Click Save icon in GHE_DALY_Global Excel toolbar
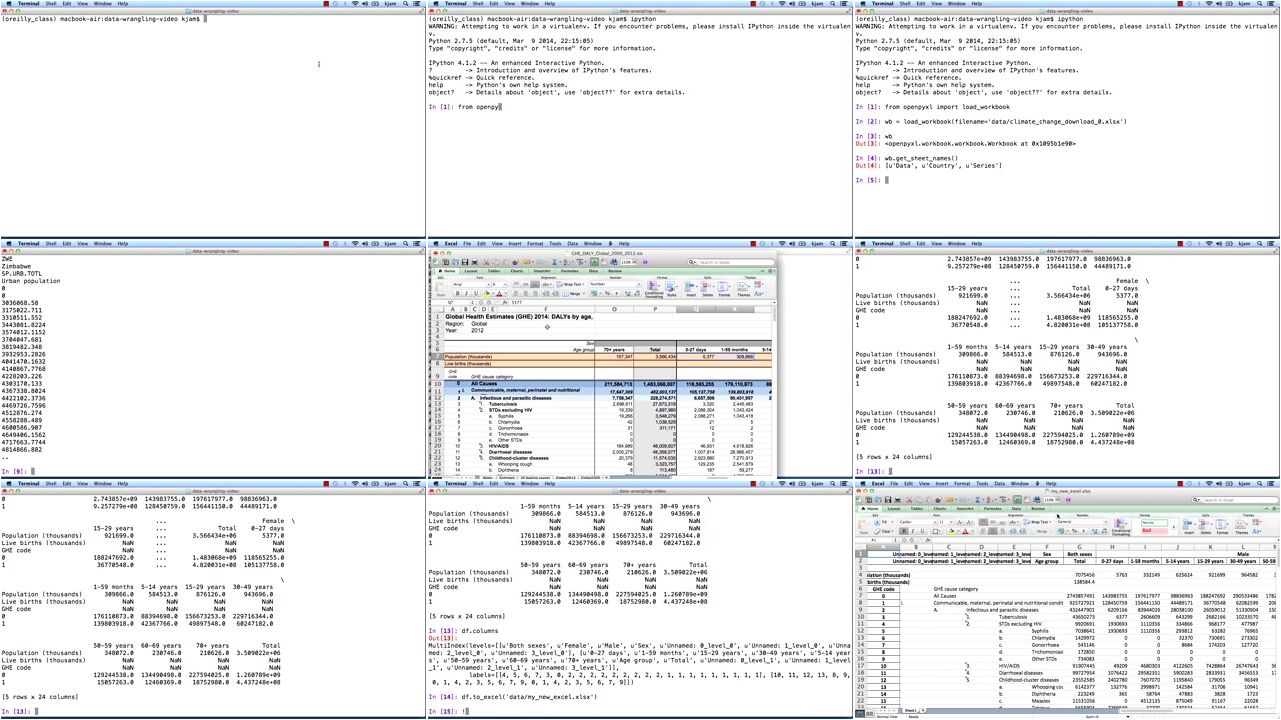Screen dimensions: 1281x720 tap(464, 262)
